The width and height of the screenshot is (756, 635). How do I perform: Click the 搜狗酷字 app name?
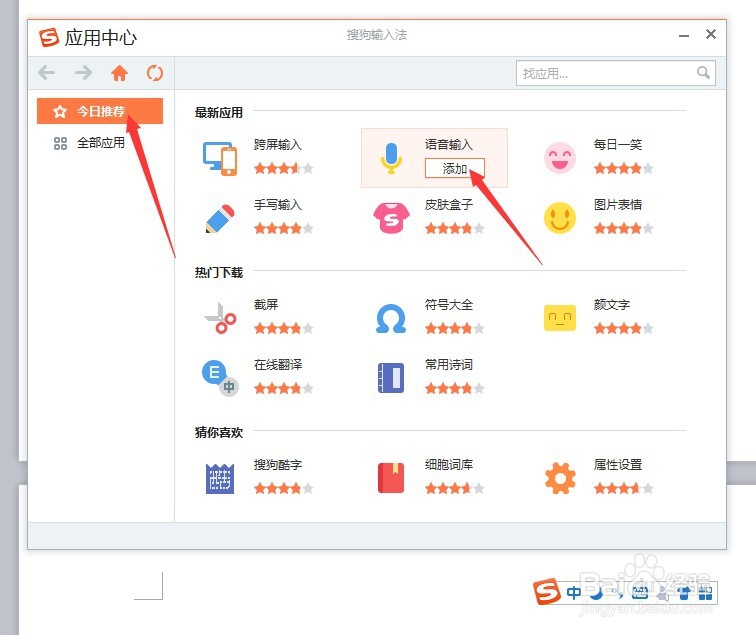pos(278,465)
